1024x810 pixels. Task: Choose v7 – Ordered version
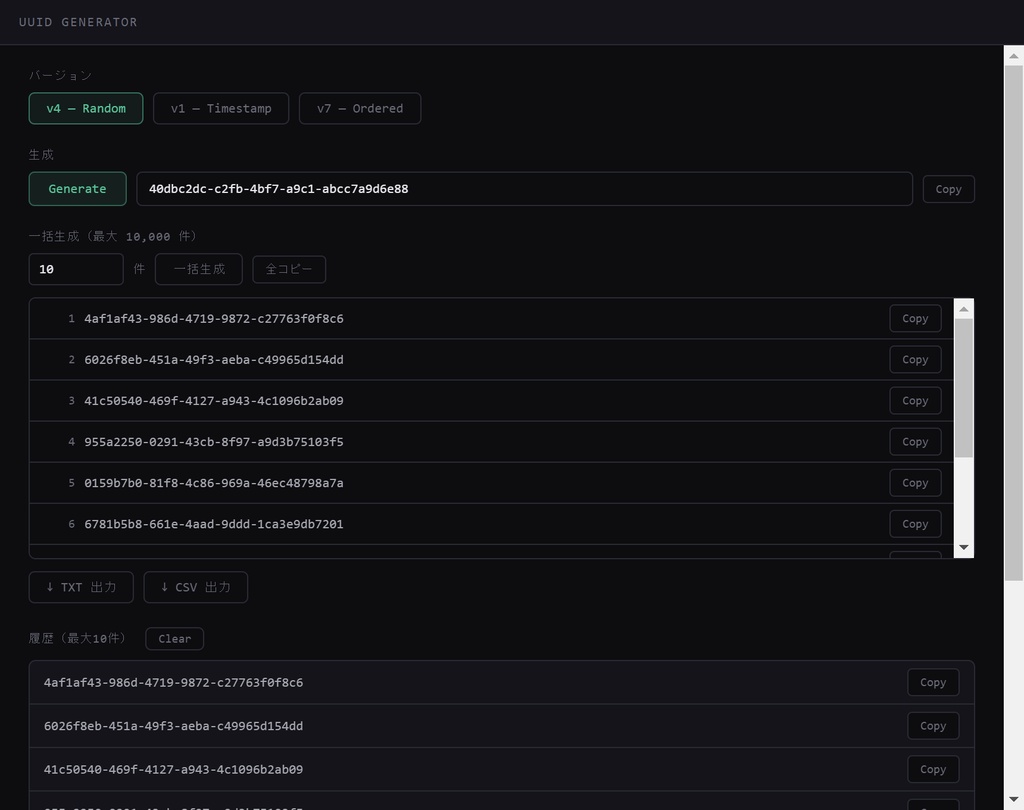coord(360,108)
